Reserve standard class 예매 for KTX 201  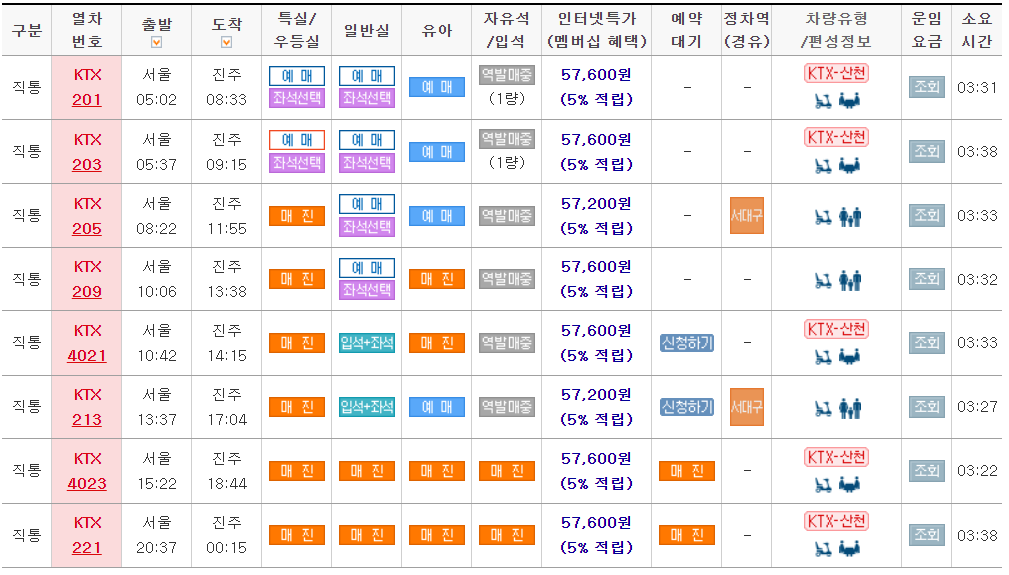click(367, 76)
